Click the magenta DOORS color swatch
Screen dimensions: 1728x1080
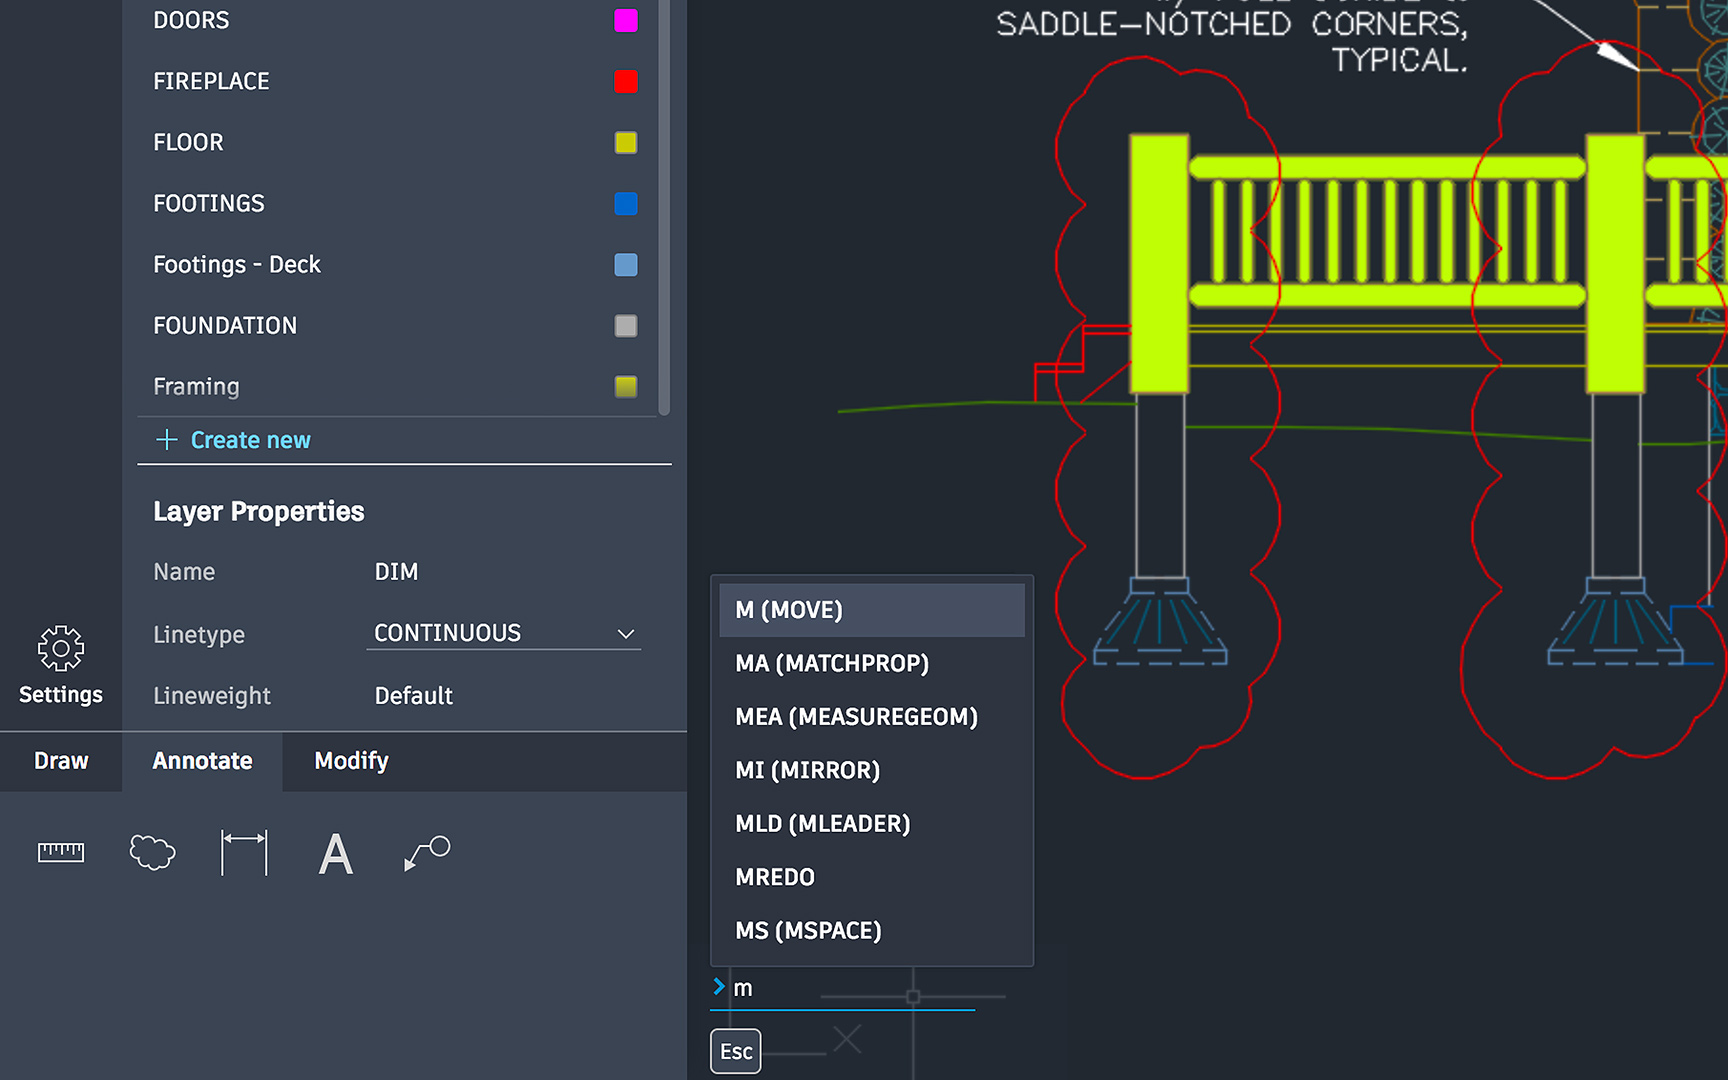coord(625,20)
